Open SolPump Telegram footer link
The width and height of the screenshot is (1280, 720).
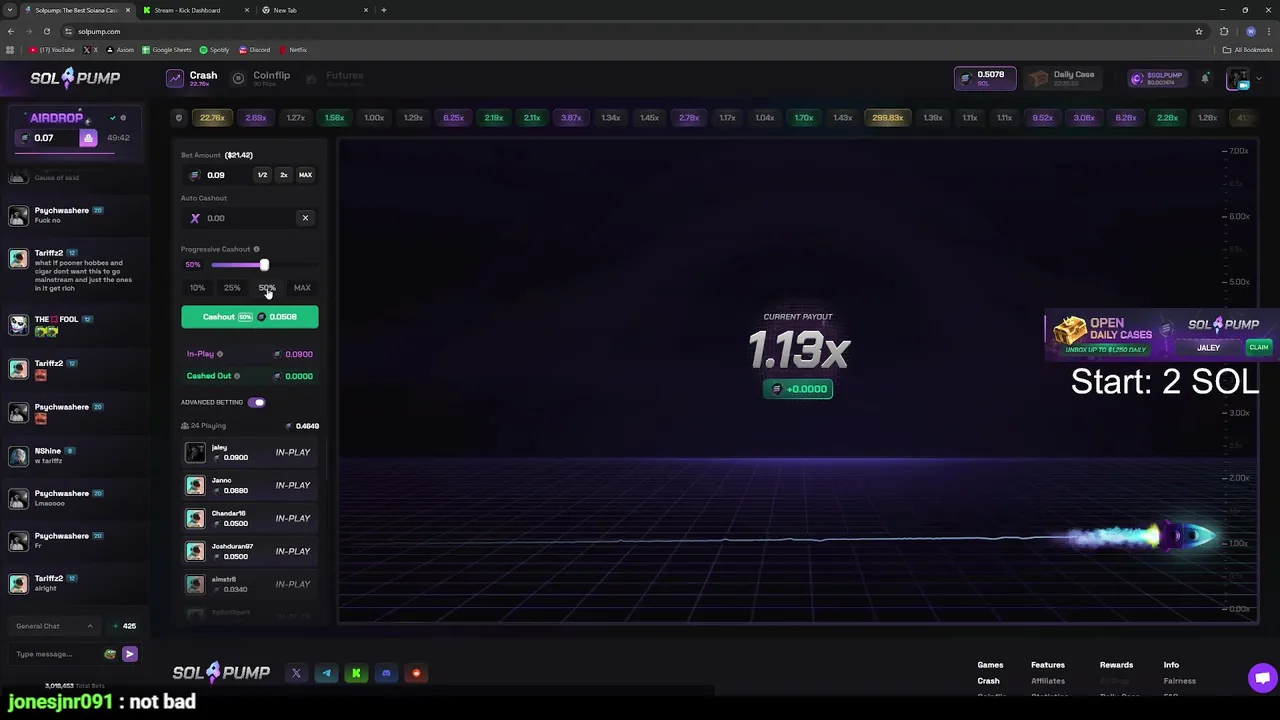(x=326, y=673)
